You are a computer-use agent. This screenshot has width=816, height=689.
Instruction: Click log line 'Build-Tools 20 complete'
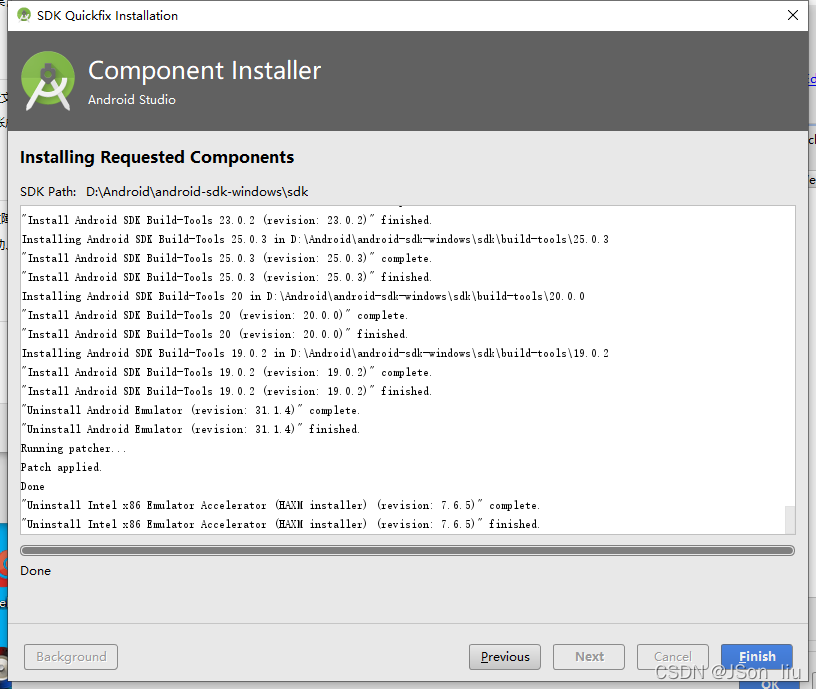point(215,315)
